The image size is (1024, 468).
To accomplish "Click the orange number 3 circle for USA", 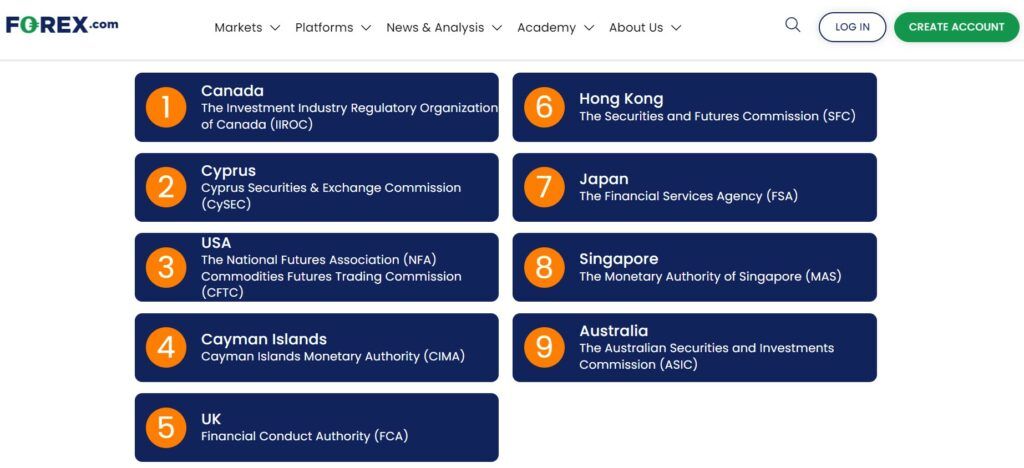I will point(166,267).
